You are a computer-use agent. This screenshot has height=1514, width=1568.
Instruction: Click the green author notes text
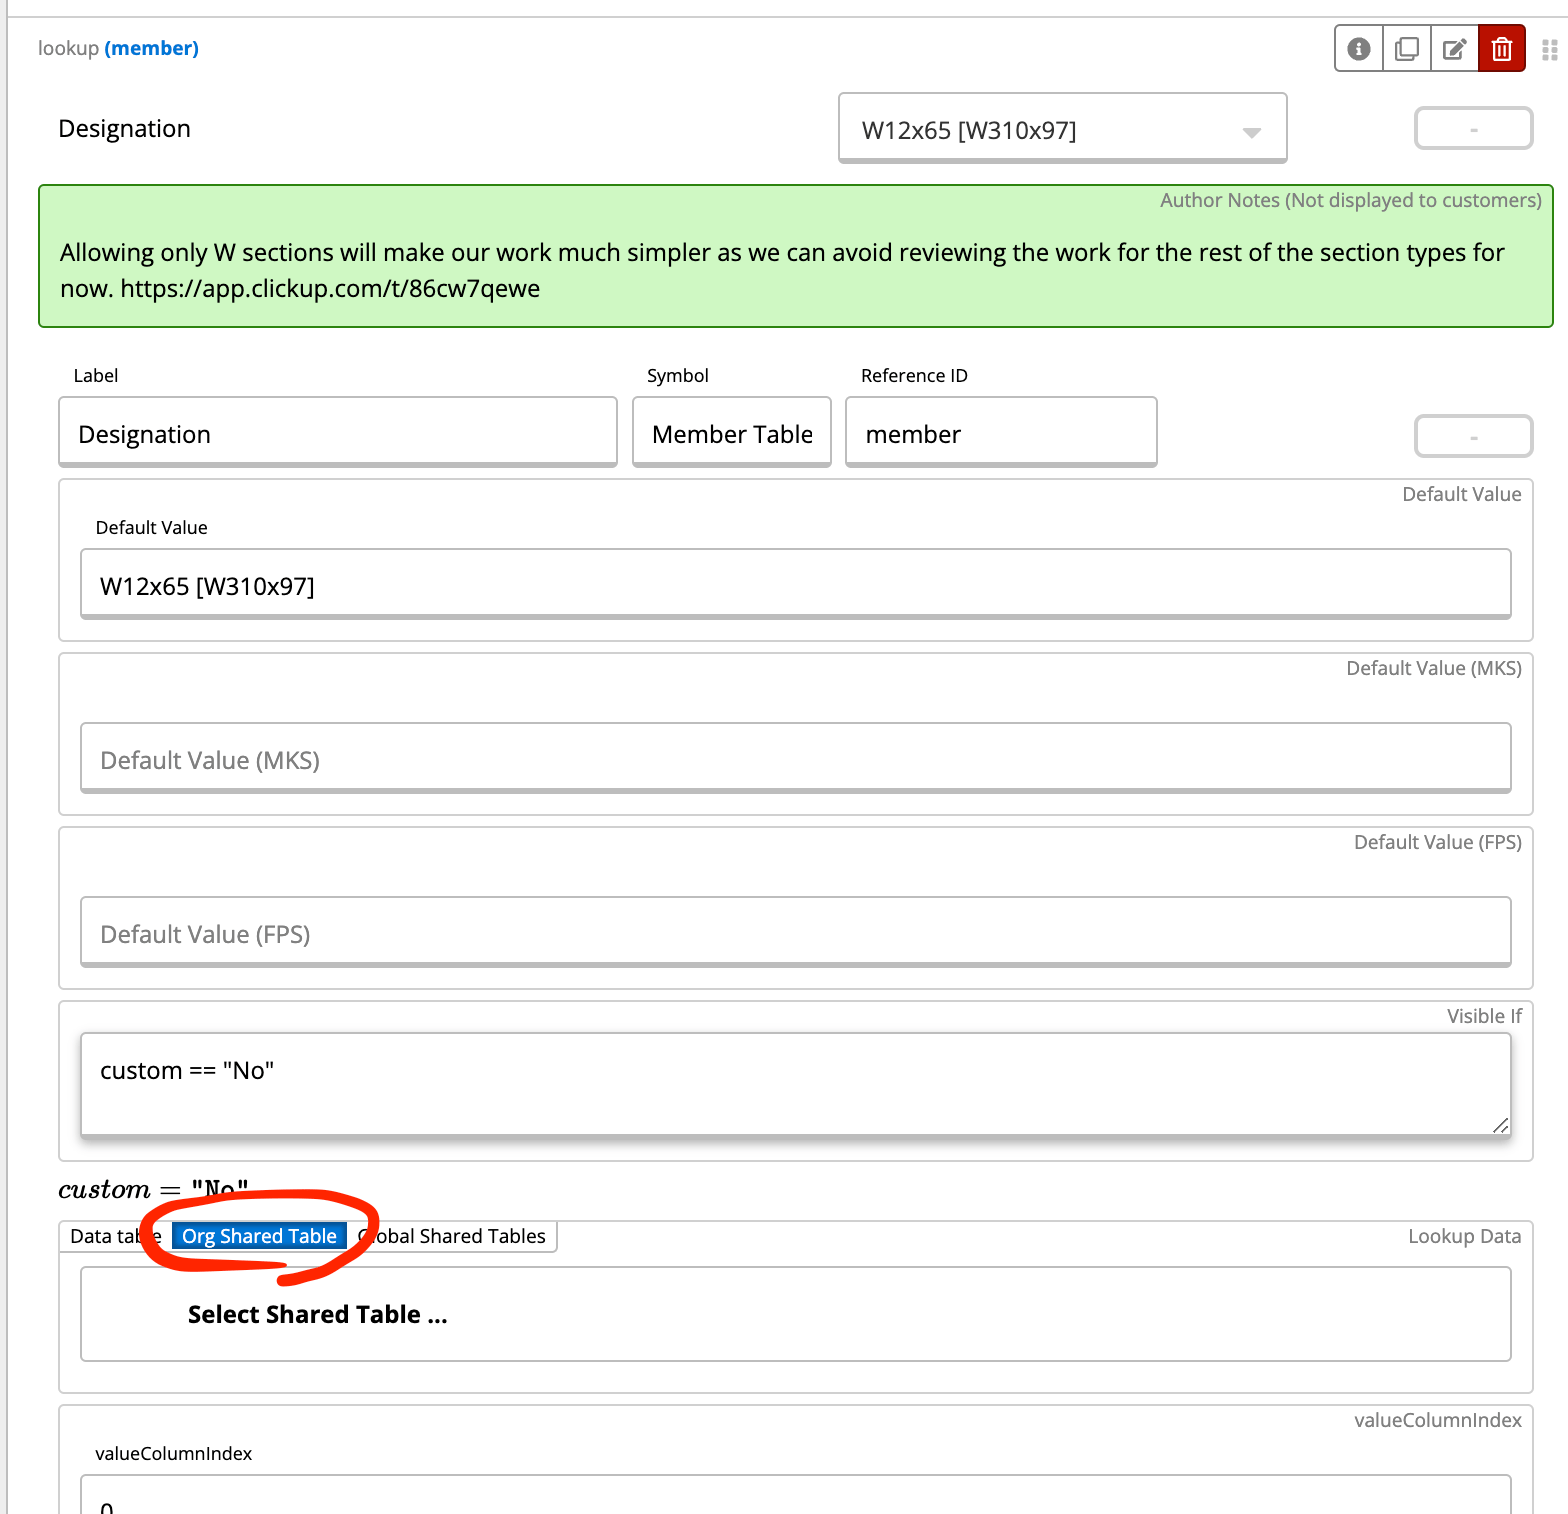pos(781,270)
